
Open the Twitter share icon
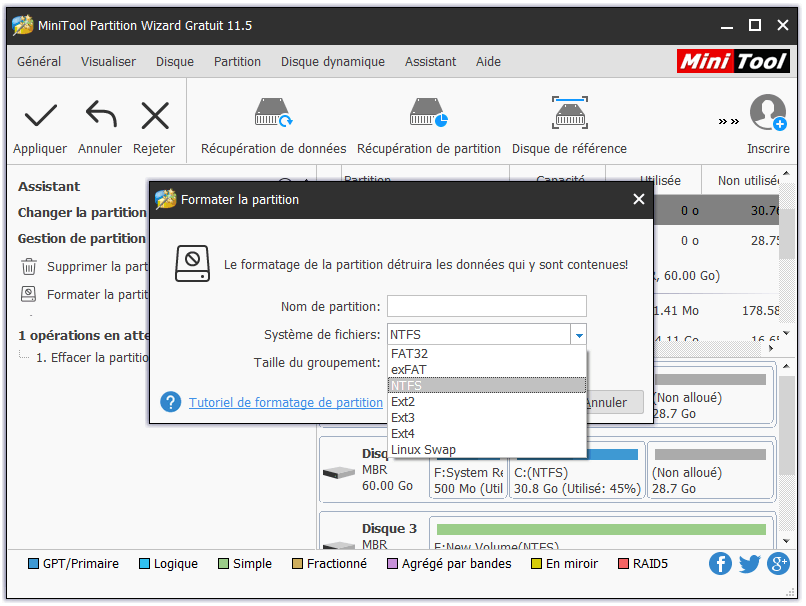coord(749,564)
